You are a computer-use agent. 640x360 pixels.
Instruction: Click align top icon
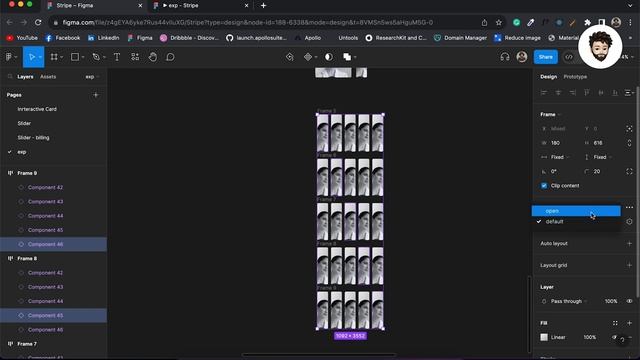[587, 93]
